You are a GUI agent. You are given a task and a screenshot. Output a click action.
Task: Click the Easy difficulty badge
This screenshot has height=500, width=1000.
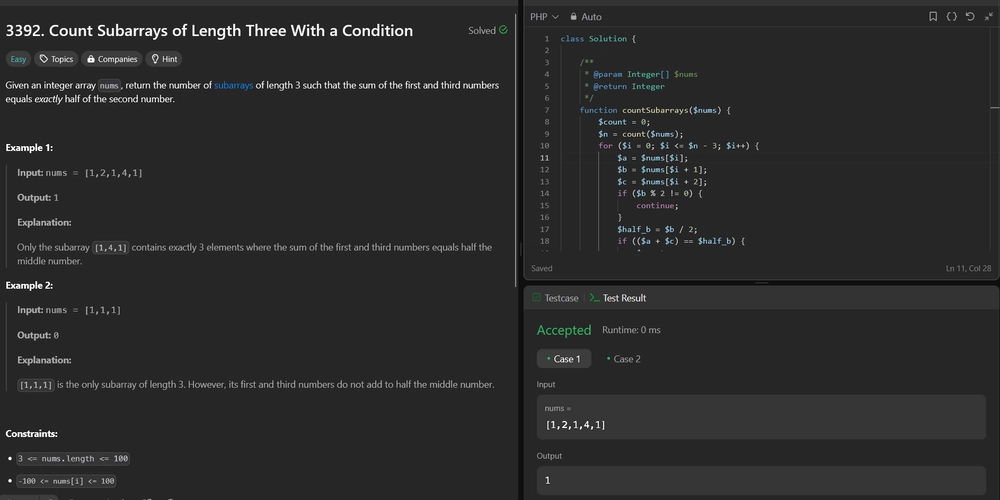(x=18, y=59)
